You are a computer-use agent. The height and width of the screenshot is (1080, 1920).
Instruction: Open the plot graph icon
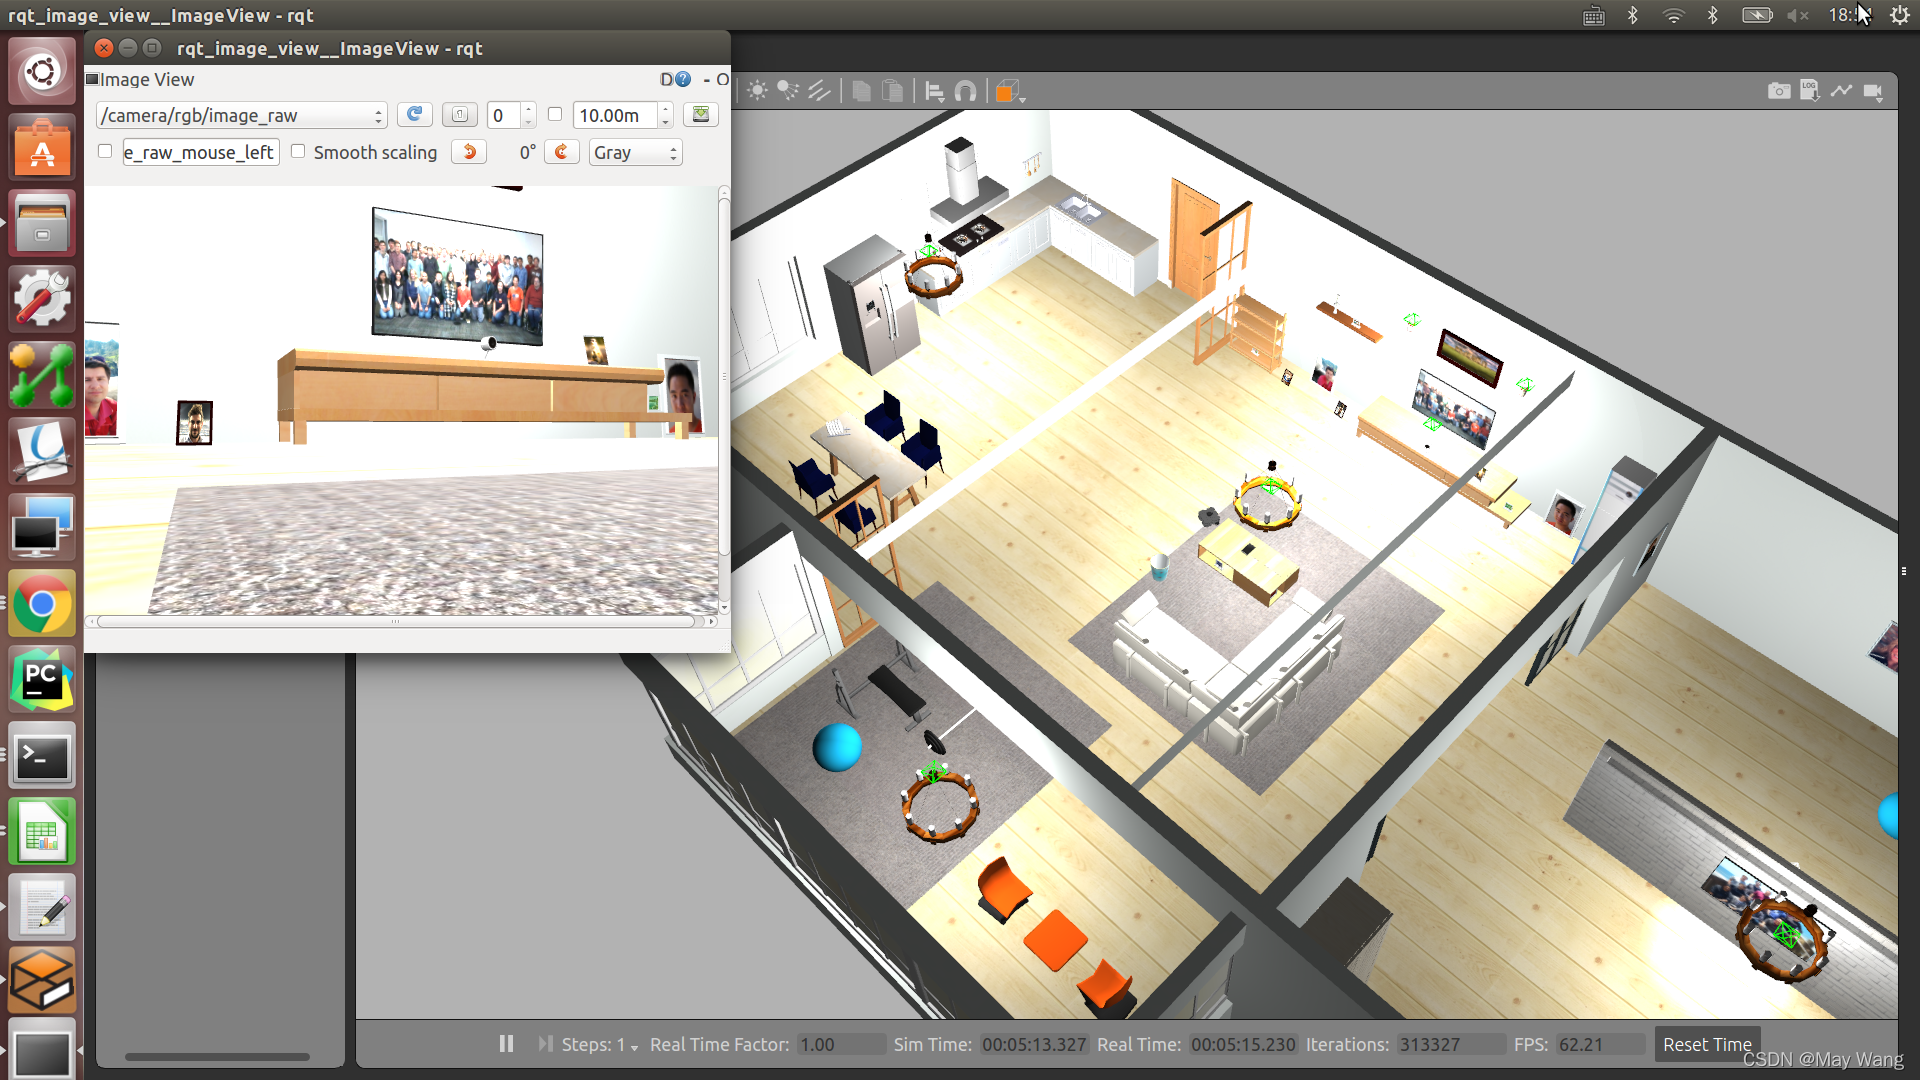1841,91
